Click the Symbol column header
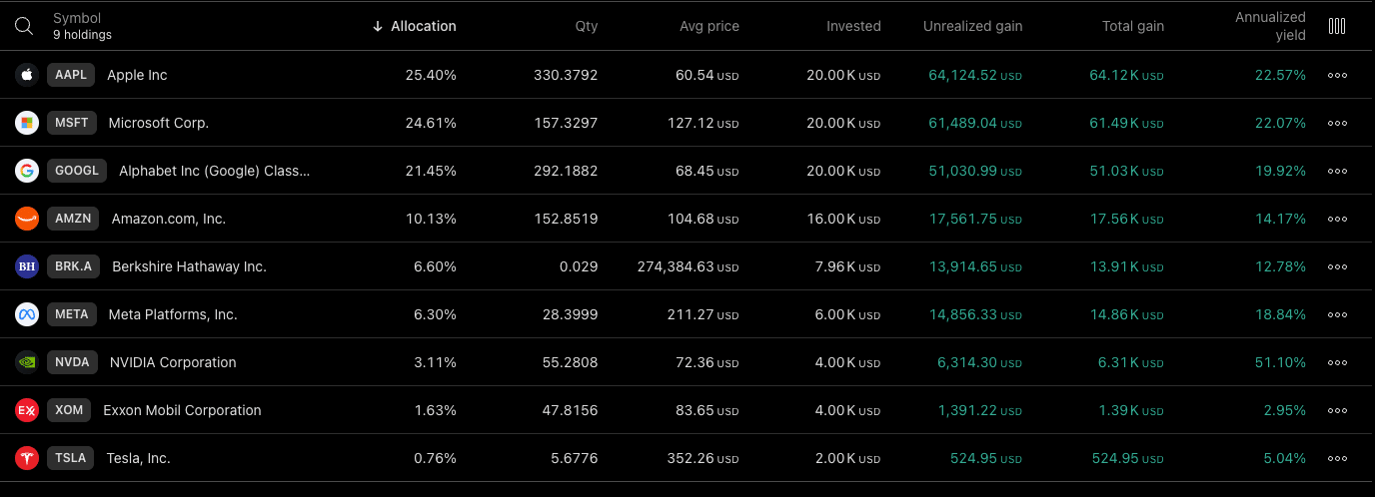This screenshot has height=497, width=1375. (77, 18)
